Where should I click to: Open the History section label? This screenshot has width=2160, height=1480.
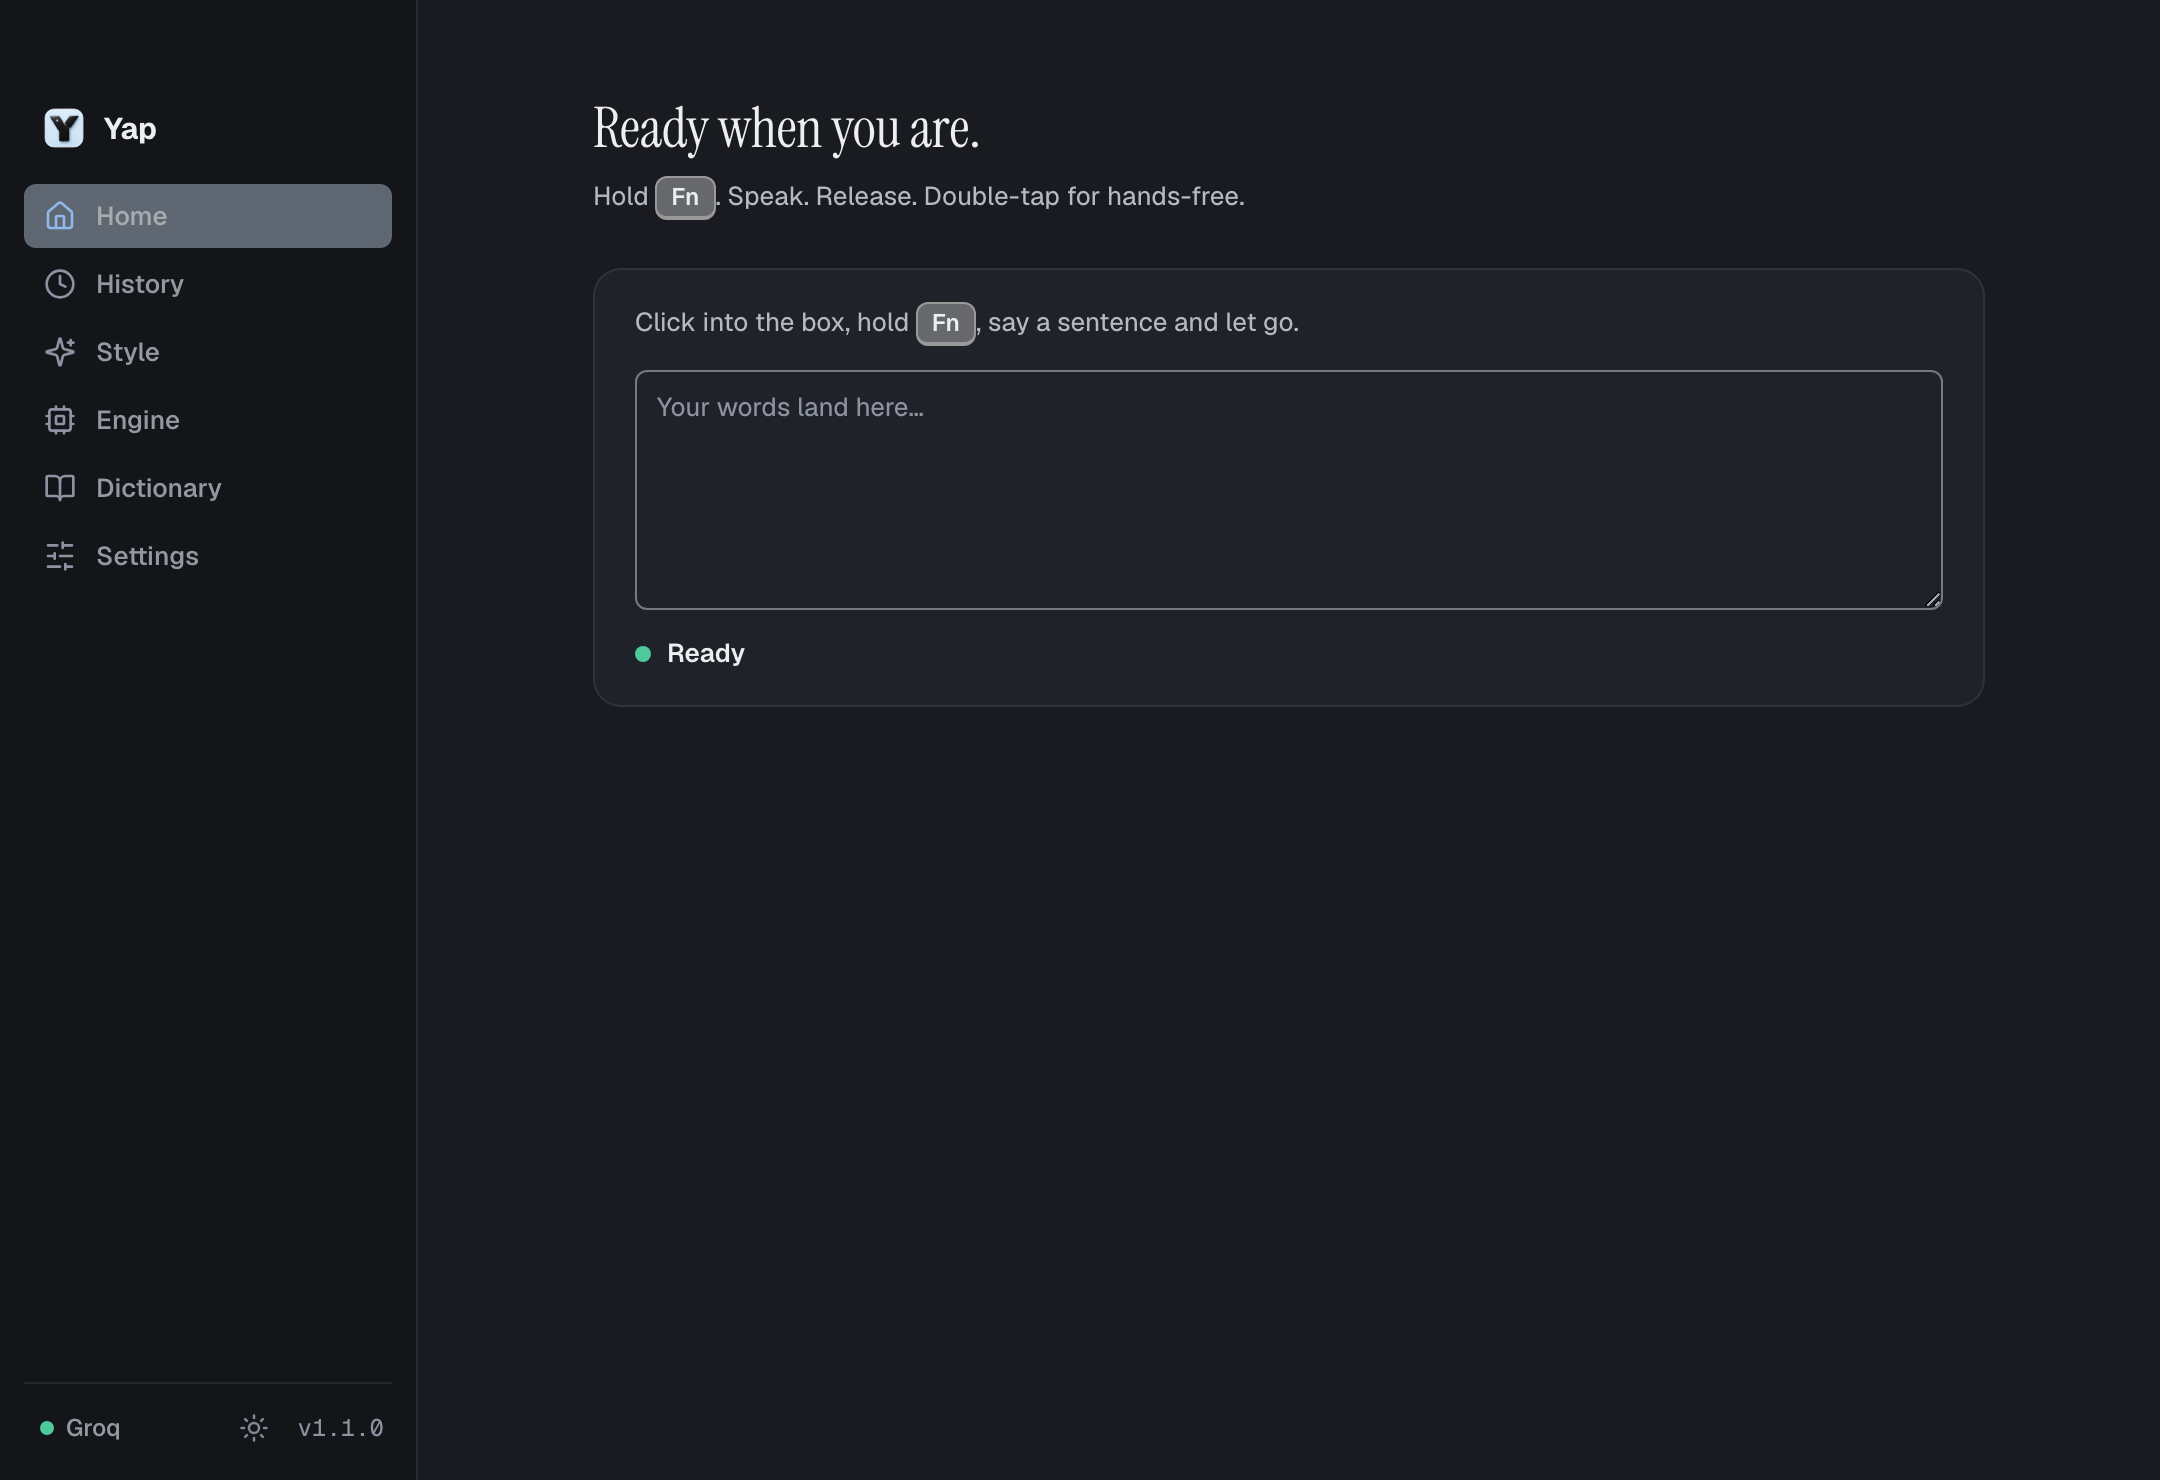point(140,284)
